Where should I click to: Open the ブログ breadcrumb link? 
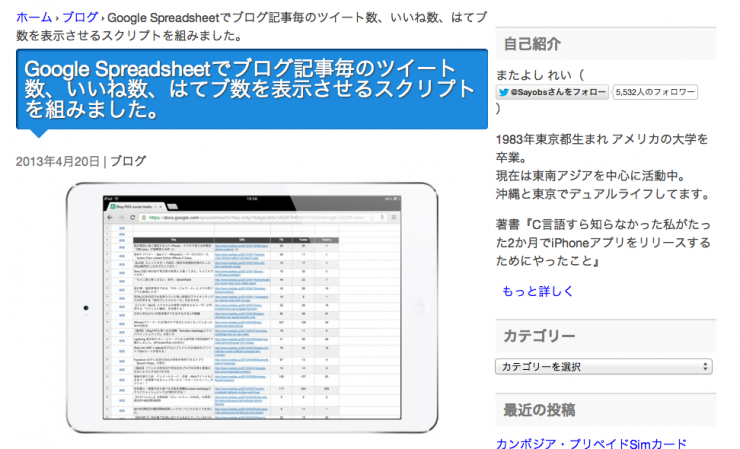pos(80,17)
